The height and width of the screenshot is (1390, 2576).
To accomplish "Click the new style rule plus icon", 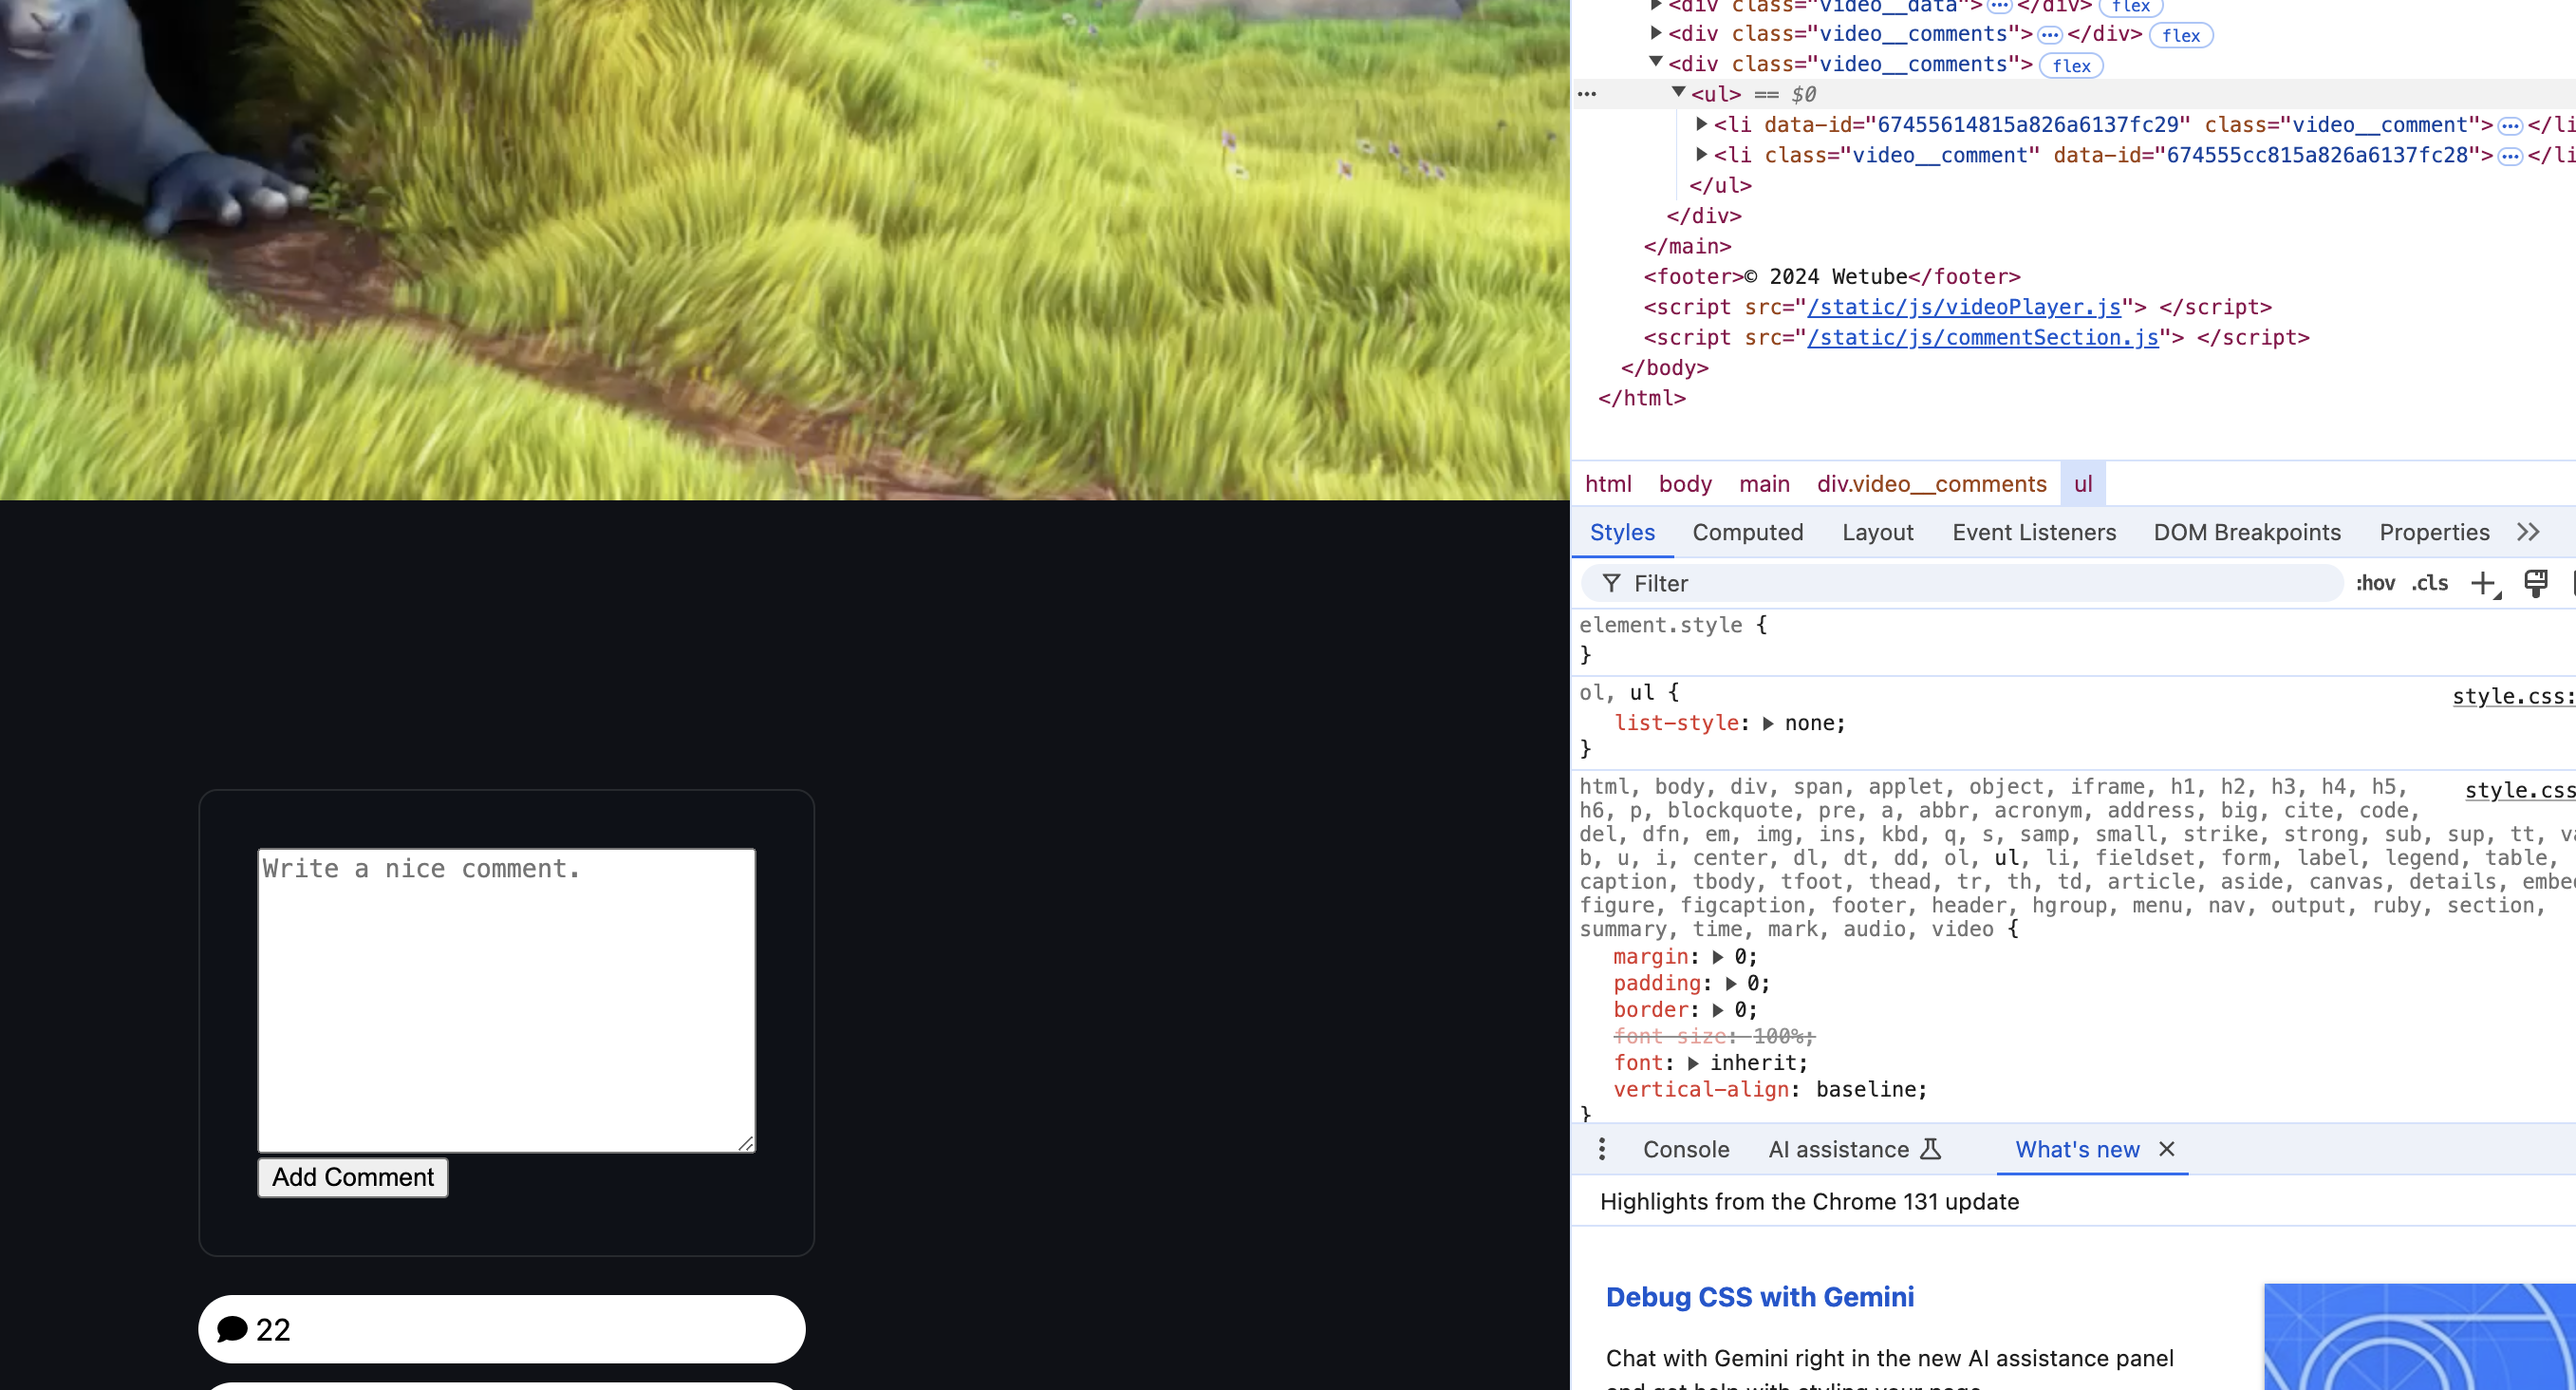I will coord(2483,583).
